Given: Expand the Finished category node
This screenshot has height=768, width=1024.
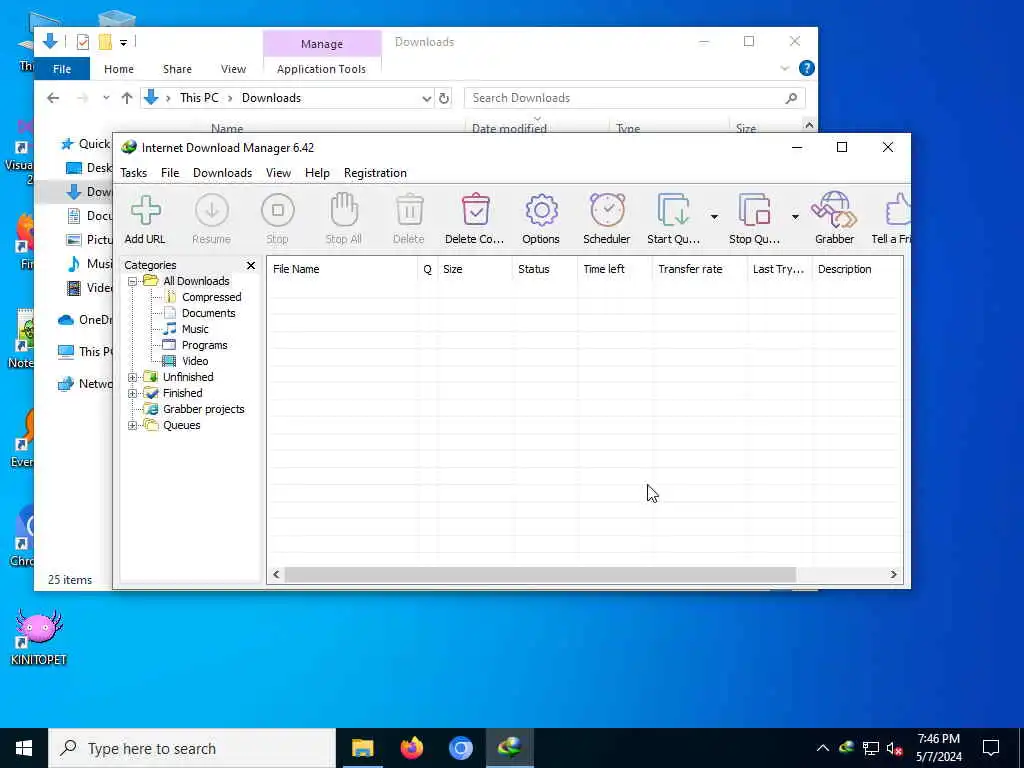Looking at the screenshot, I should point(133,393).
